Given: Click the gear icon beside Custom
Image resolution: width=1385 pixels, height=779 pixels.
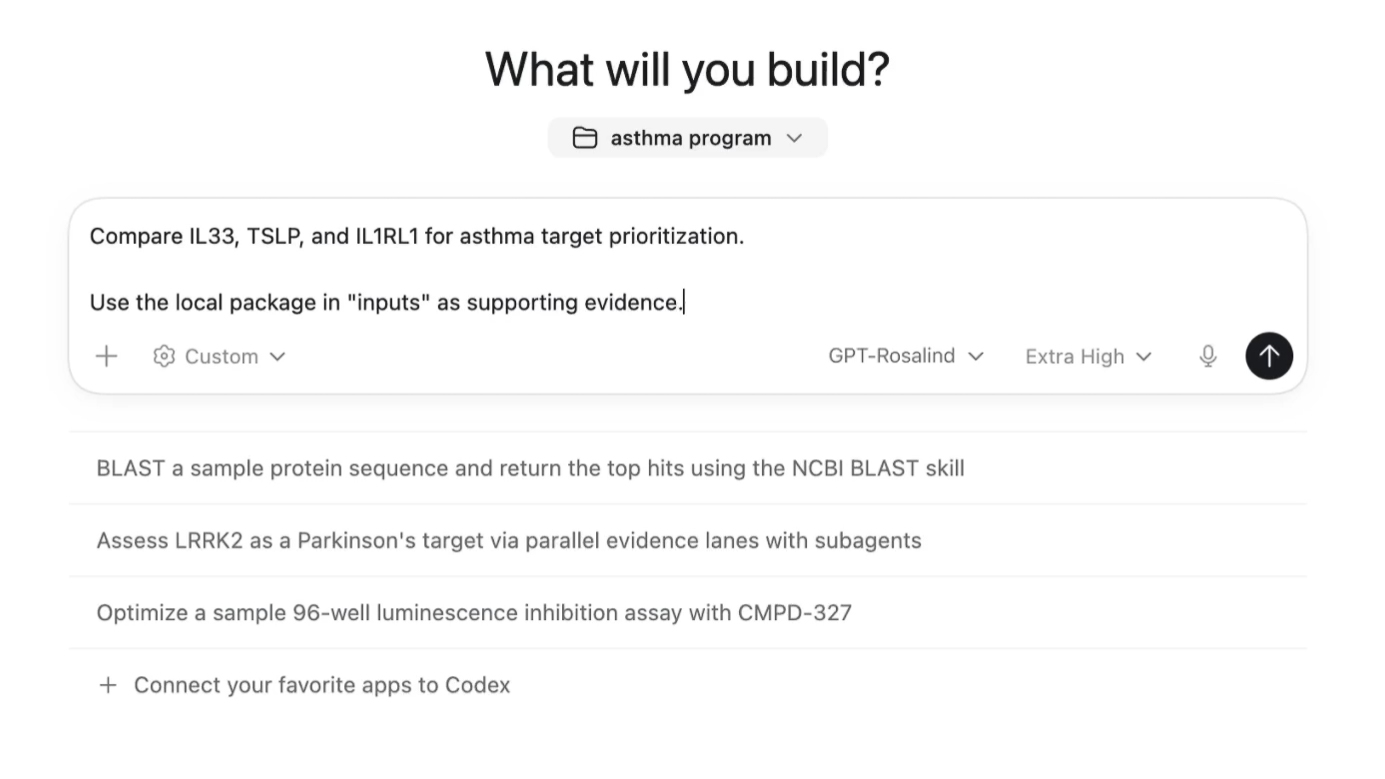Looking at the screenshot, I should point(164,356).
